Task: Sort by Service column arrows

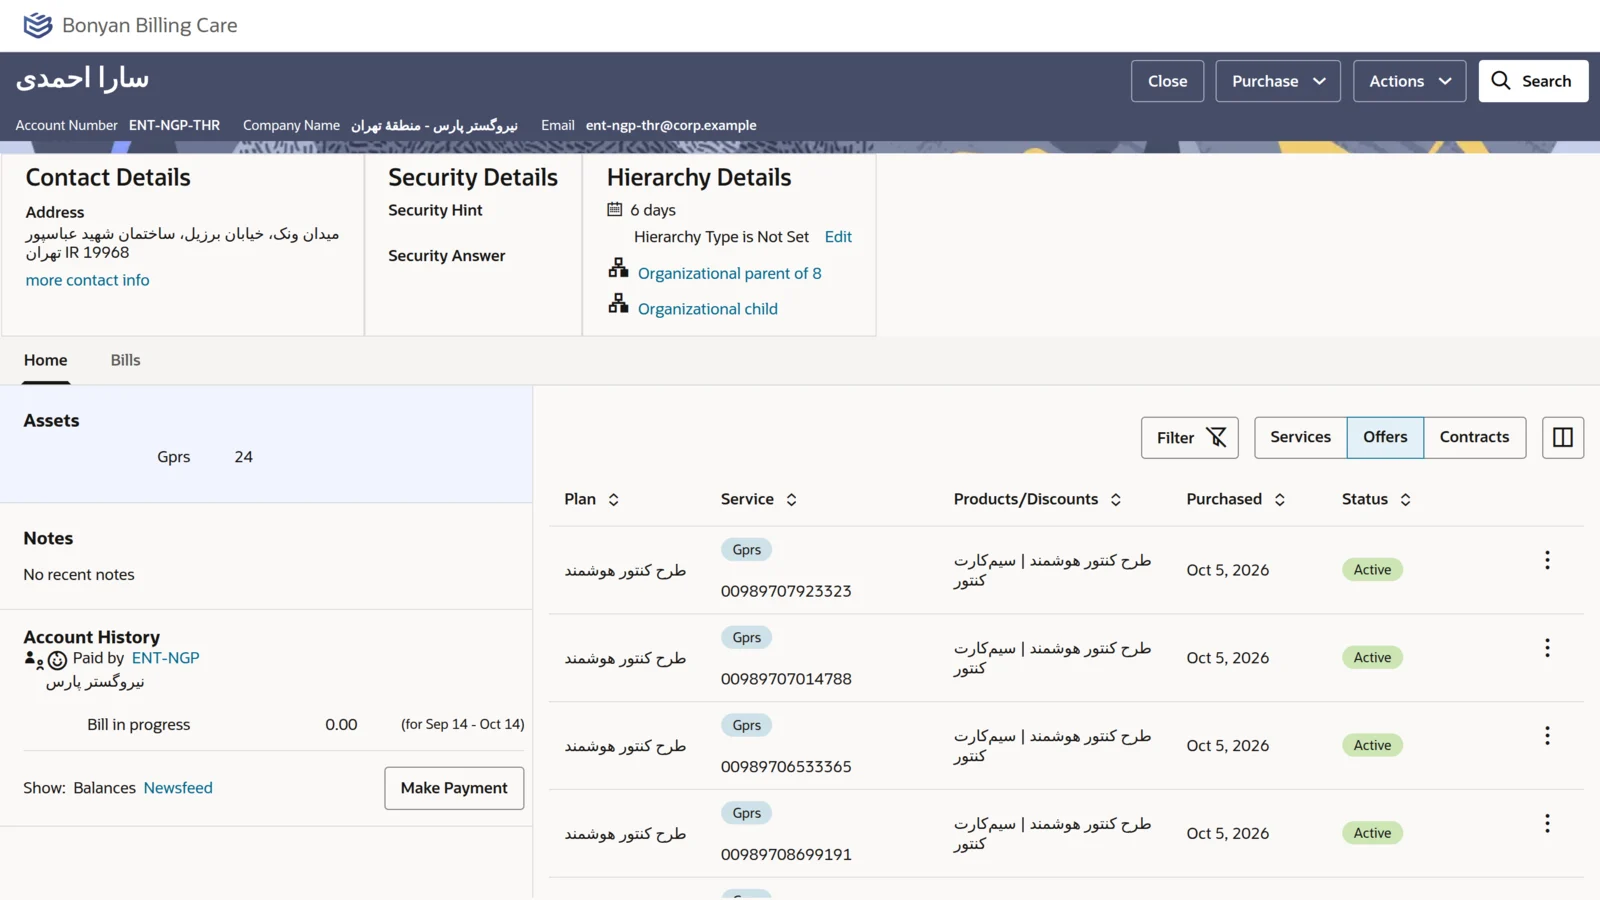Action: [791, 500]
